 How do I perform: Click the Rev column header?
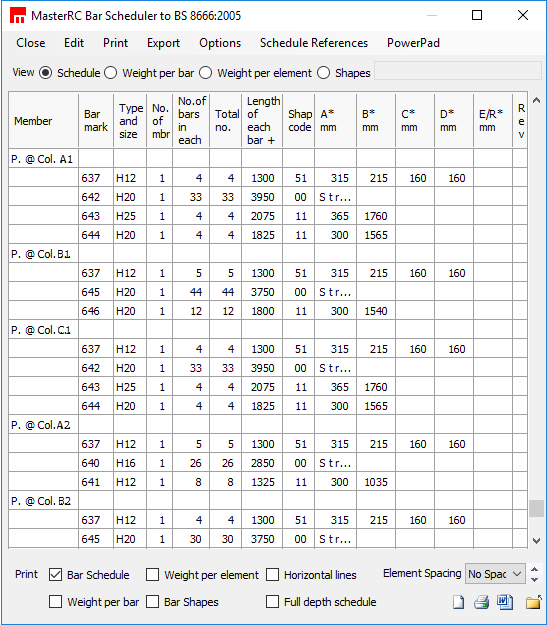(x=520, y=121)
